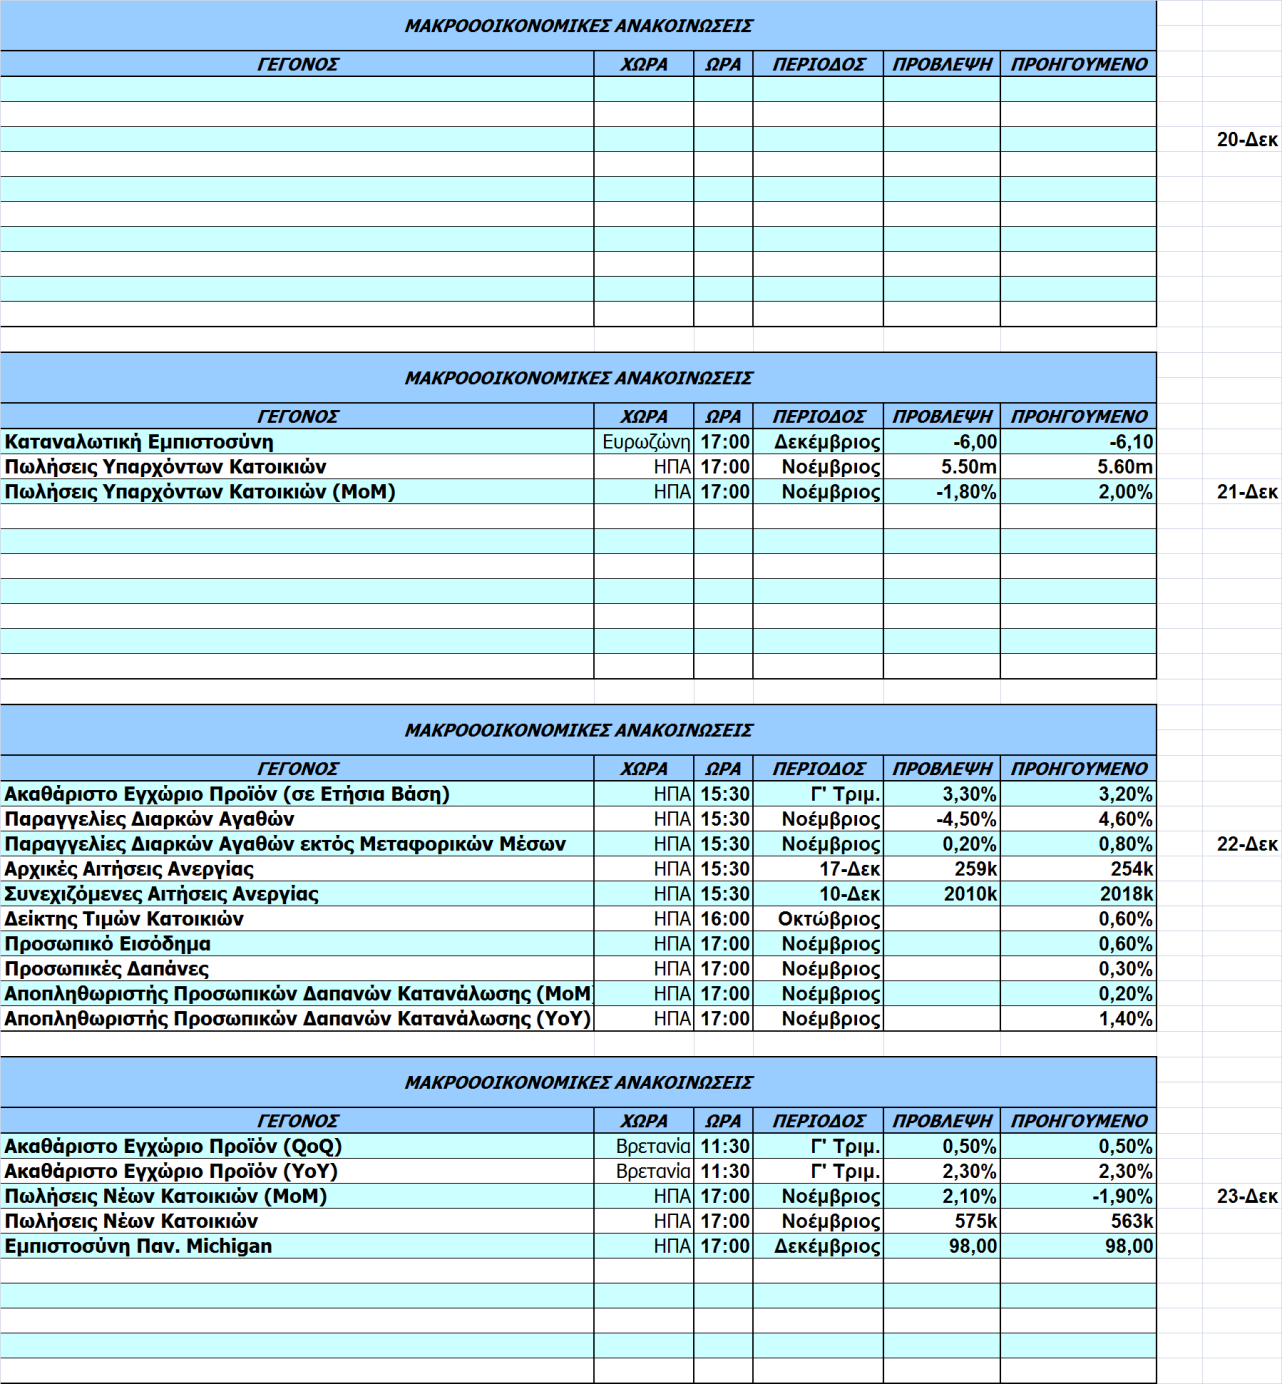Select previous value -6,10
The width and height of the screenshot is (1282, 1384).
[x=1078, y=442]
